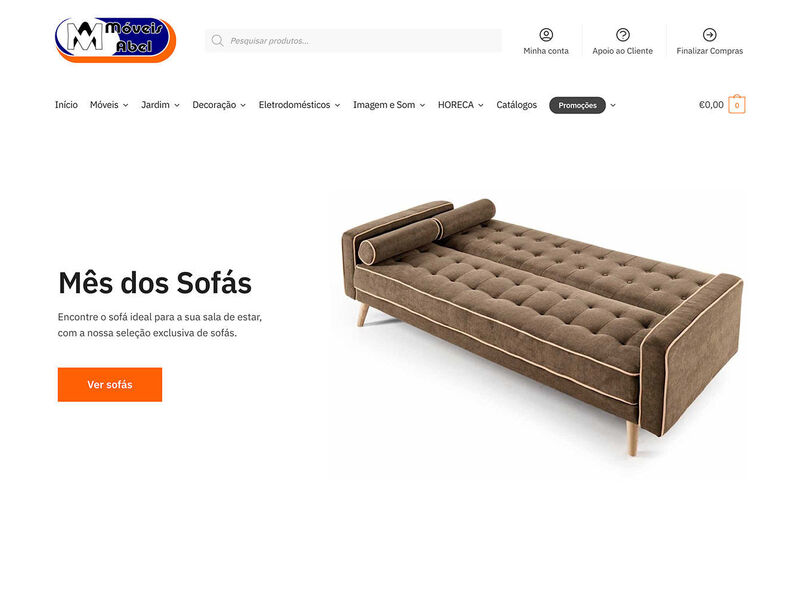Viewport: 800px width, 600px height.
Task: Click the Móveis Abel logo
Action: (115, 40)
